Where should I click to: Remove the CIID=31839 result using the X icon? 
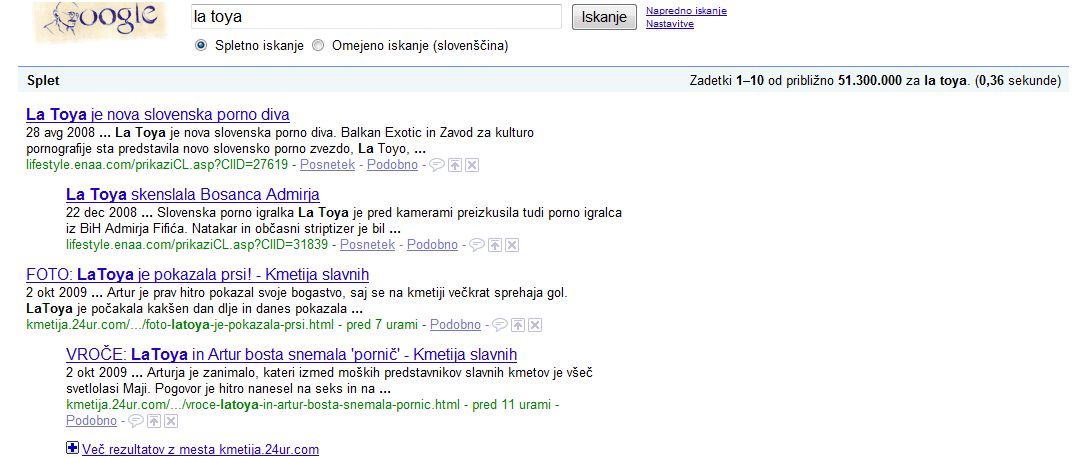pyautogui.click(x=512, y=245)
